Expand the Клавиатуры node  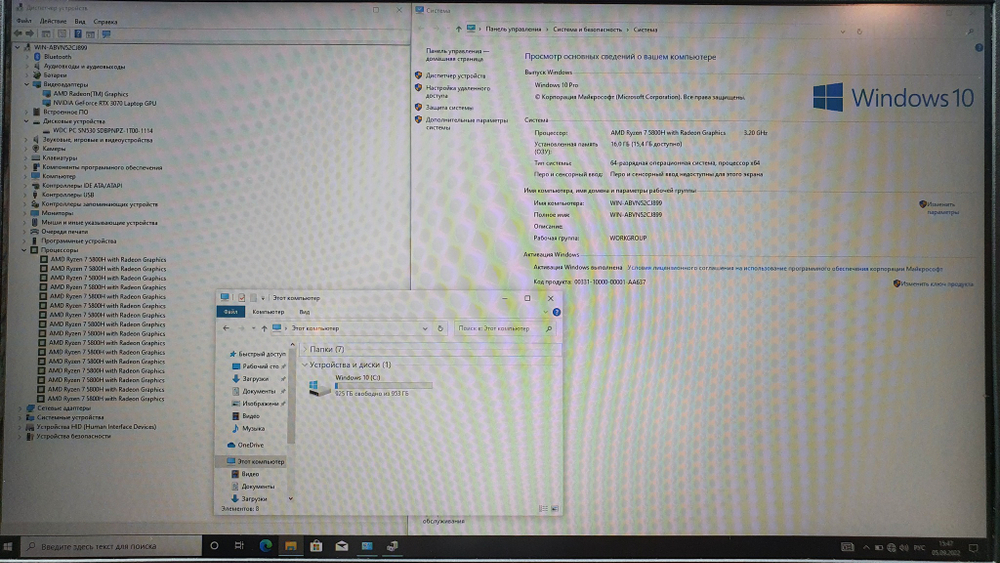tap(26, 158)
